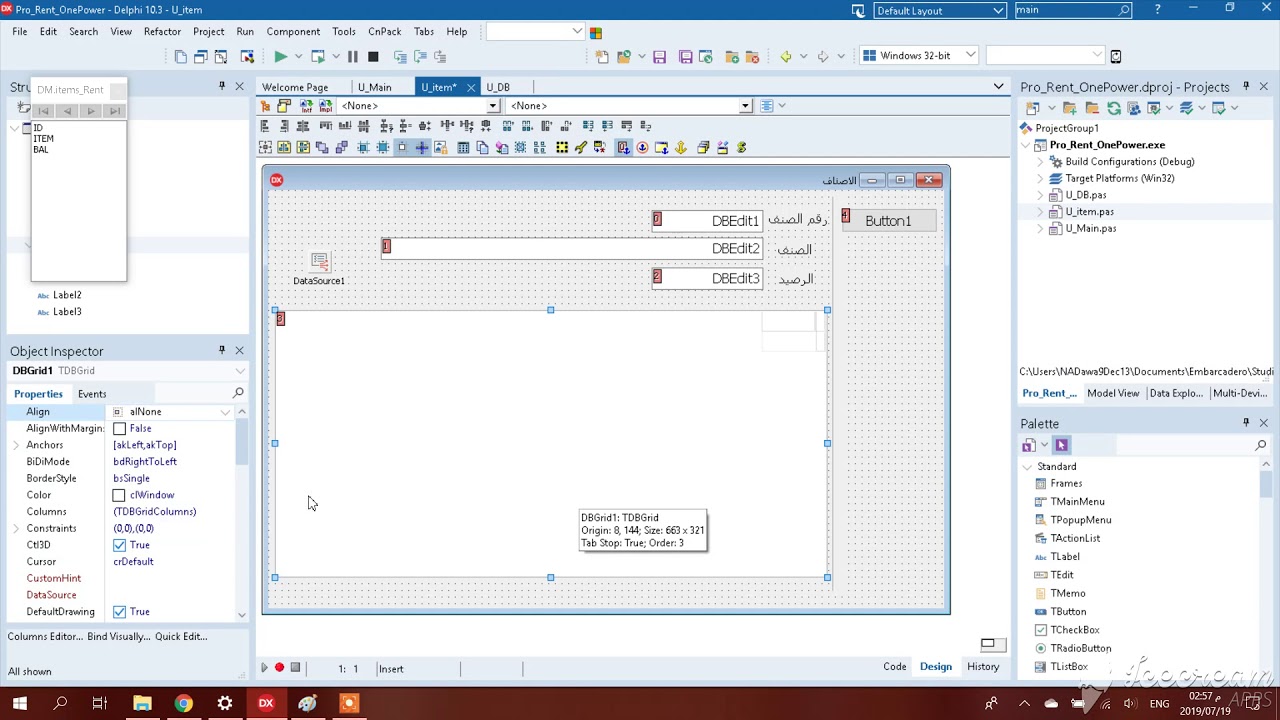Open the History view tab
The height and width of the screenshot is (720, 1280).
coord(983,667)
